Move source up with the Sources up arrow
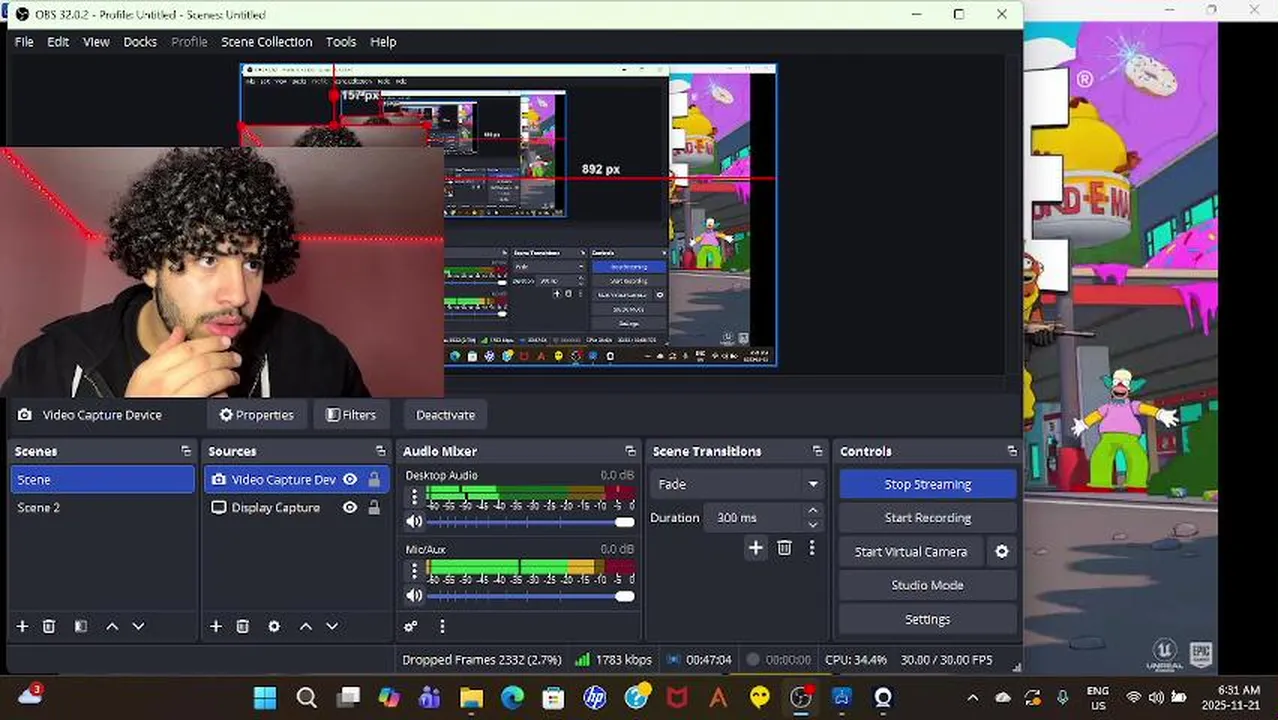 (306, 626)
